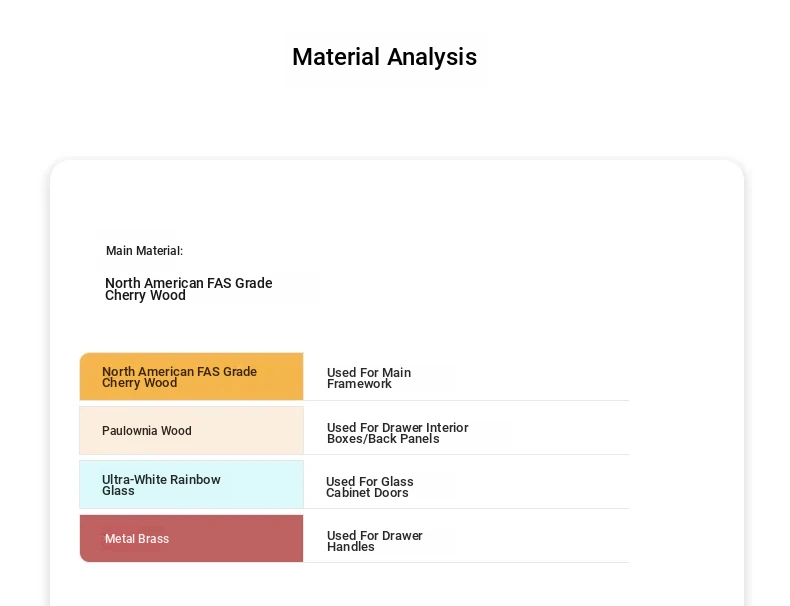
Task: Select the cream Paulownia Wood swatch
Action: pyautogui.click(x=191, y=431)
